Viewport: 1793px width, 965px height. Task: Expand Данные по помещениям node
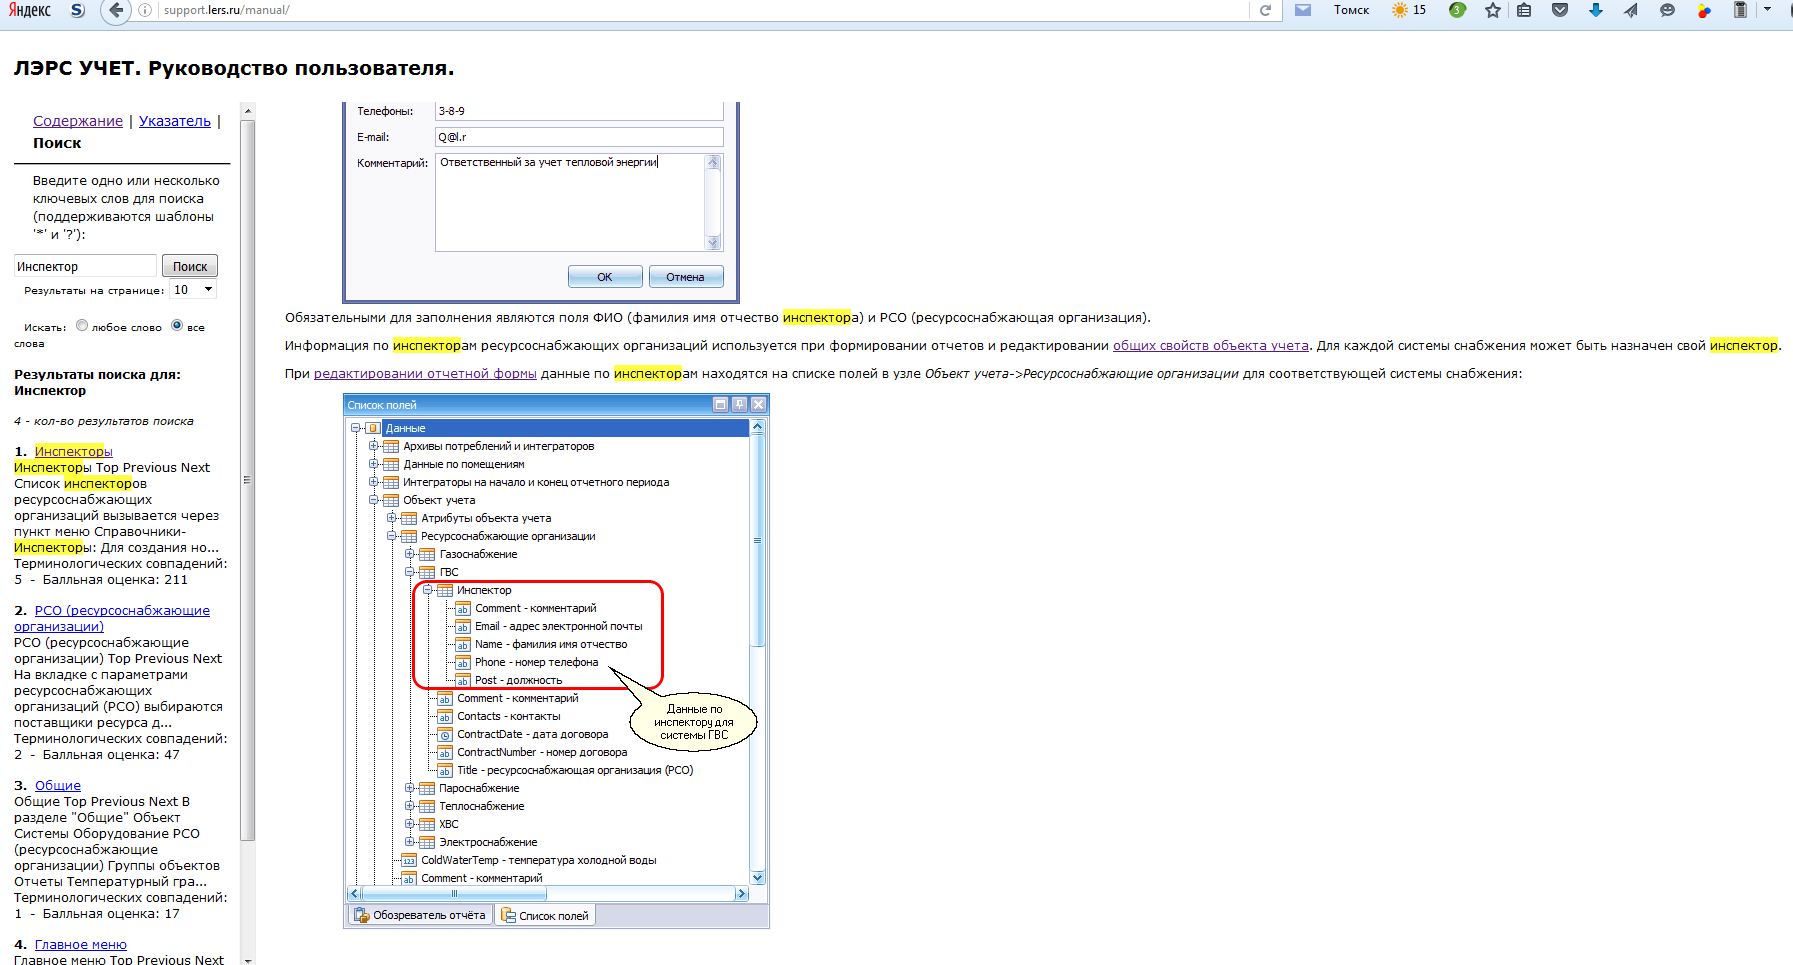pyautogui.click(x=373, y=464)
